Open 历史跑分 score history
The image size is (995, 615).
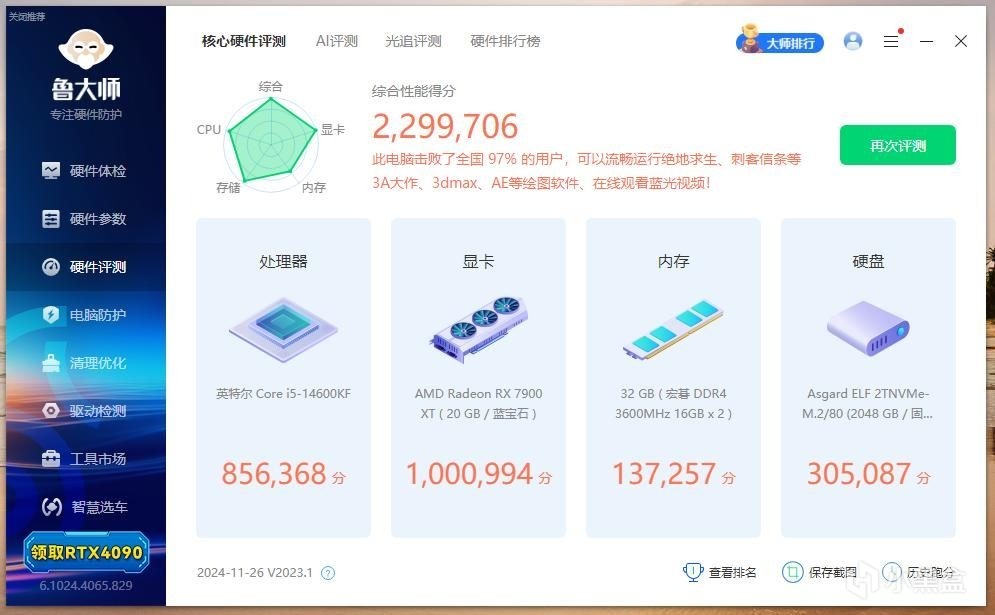(x=918, y=572)
